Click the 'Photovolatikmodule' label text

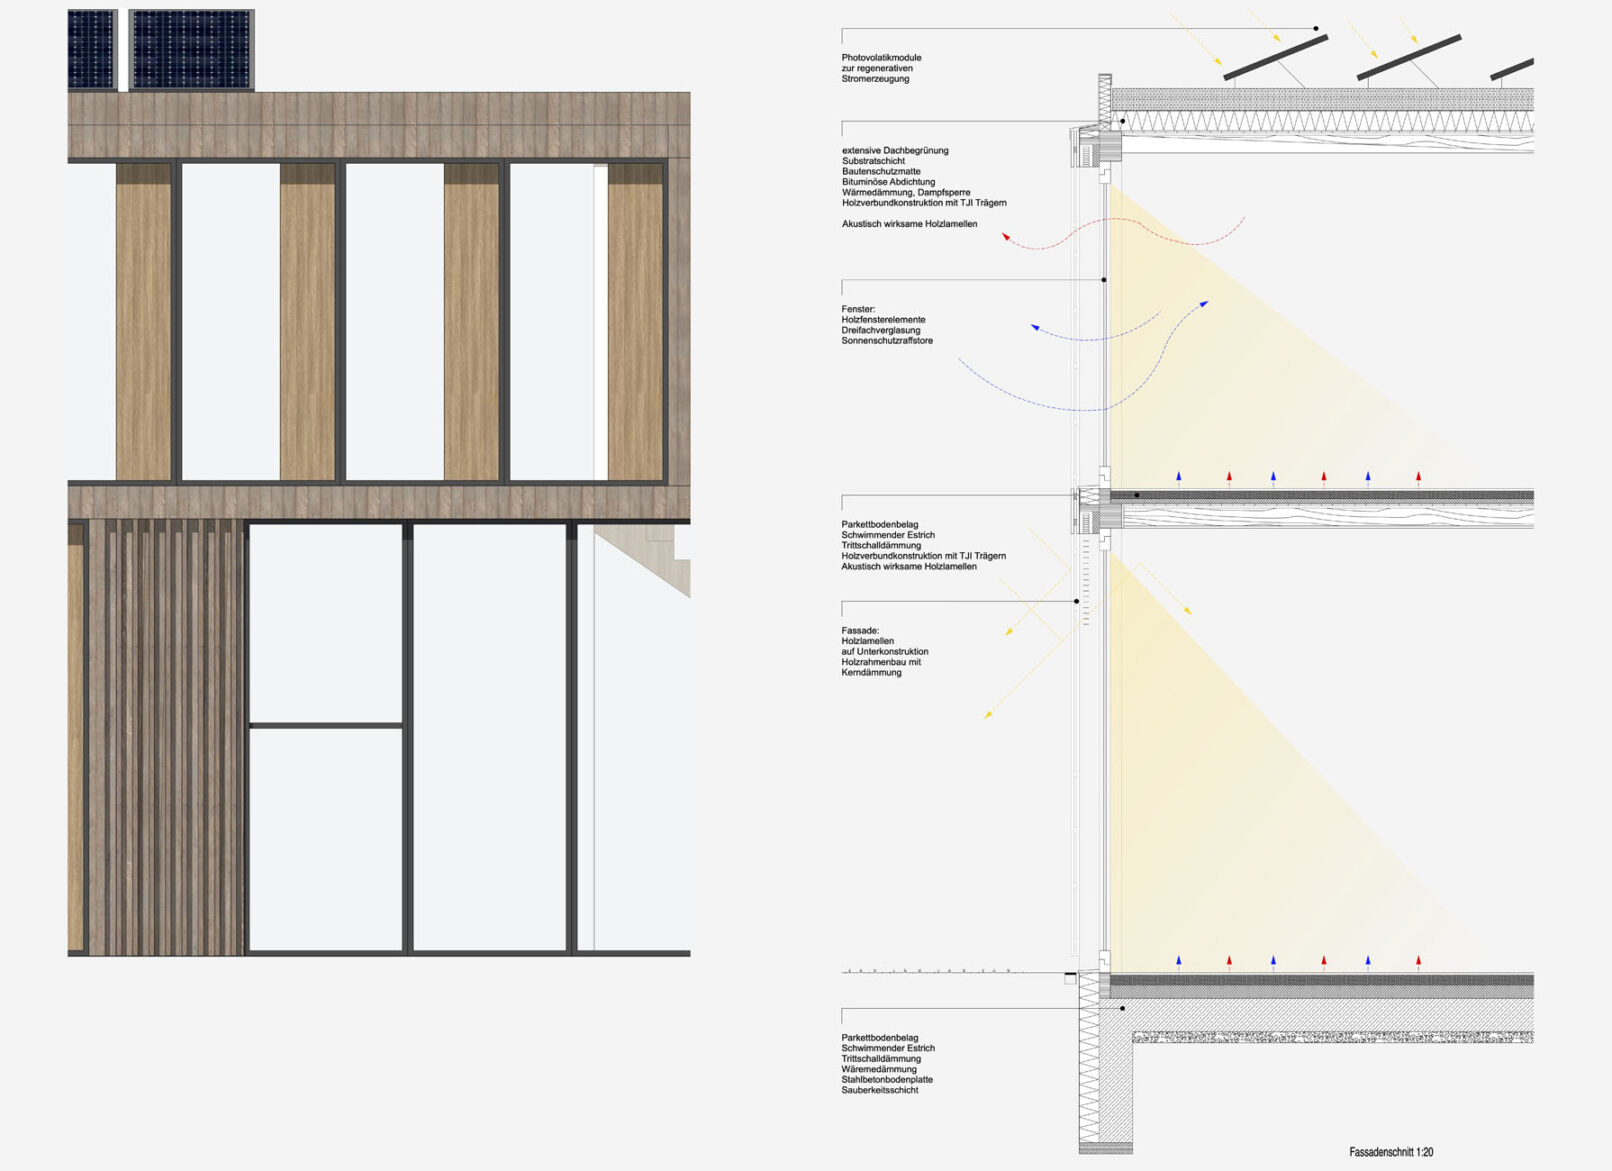[x=881, y=58]
